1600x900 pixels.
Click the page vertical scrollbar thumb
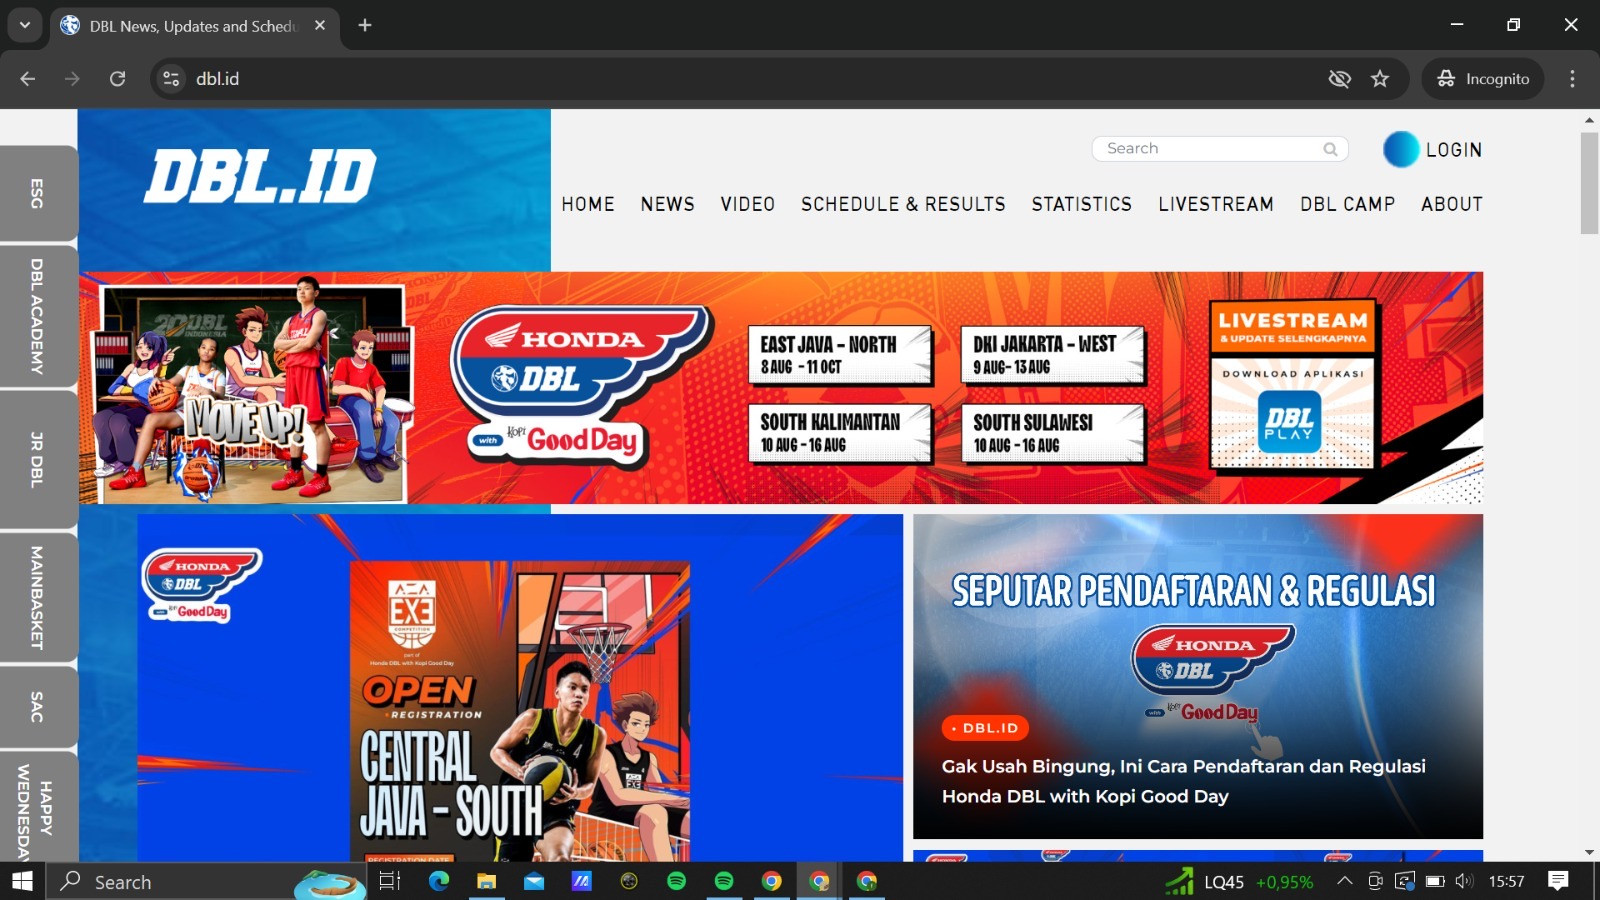pos(1589,183)
